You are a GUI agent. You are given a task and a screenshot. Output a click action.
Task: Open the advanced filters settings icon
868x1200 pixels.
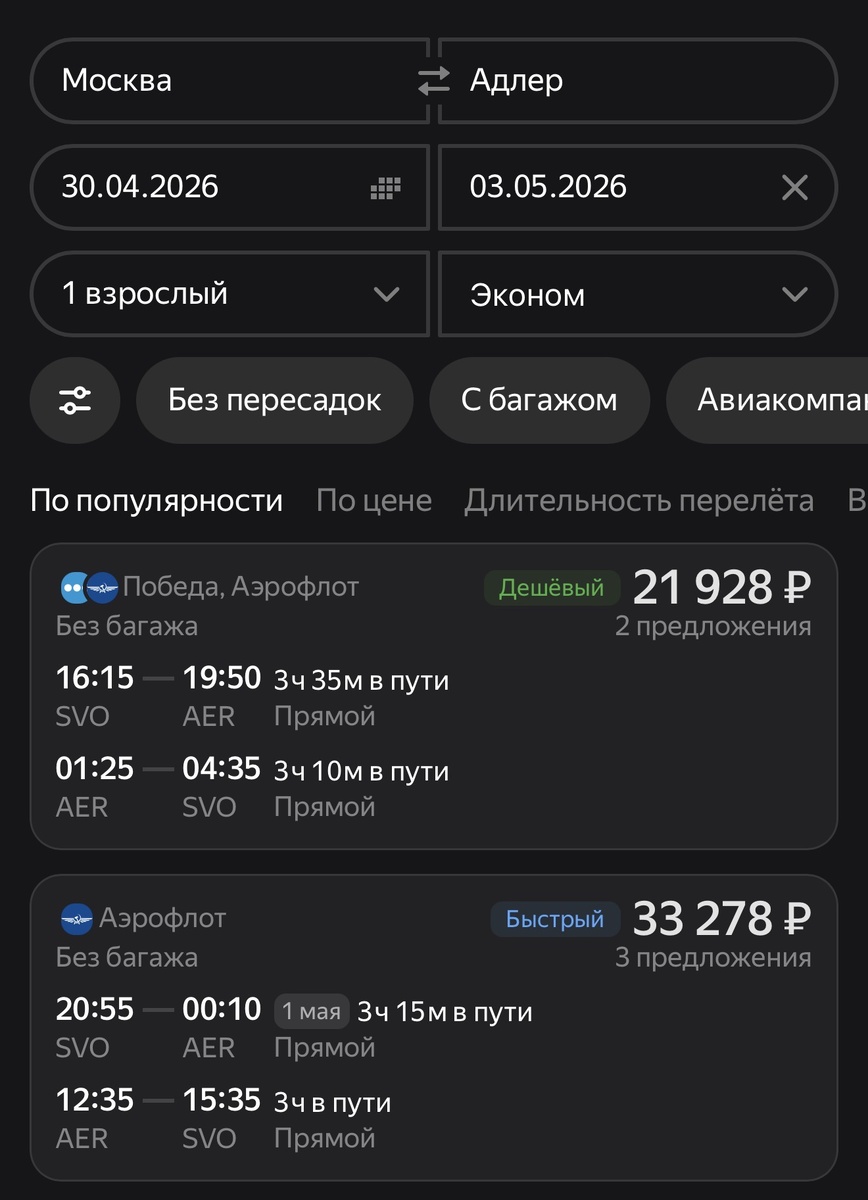pos(75,400)
